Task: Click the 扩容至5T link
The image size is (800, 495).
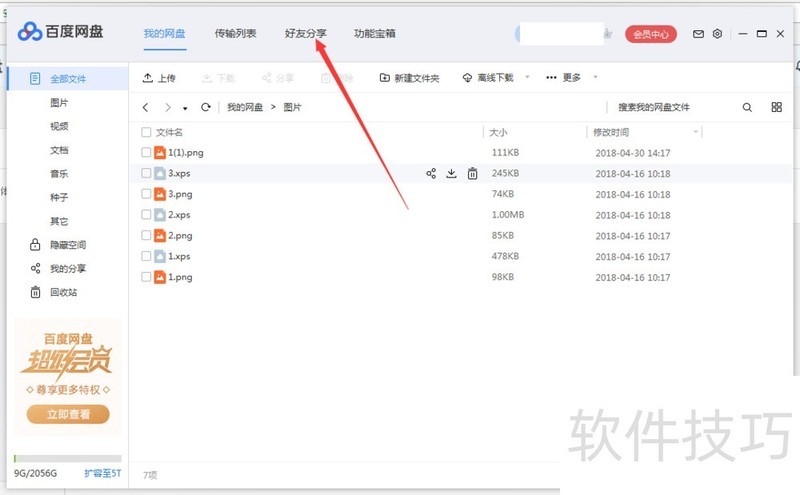Action: pos(103,473)
